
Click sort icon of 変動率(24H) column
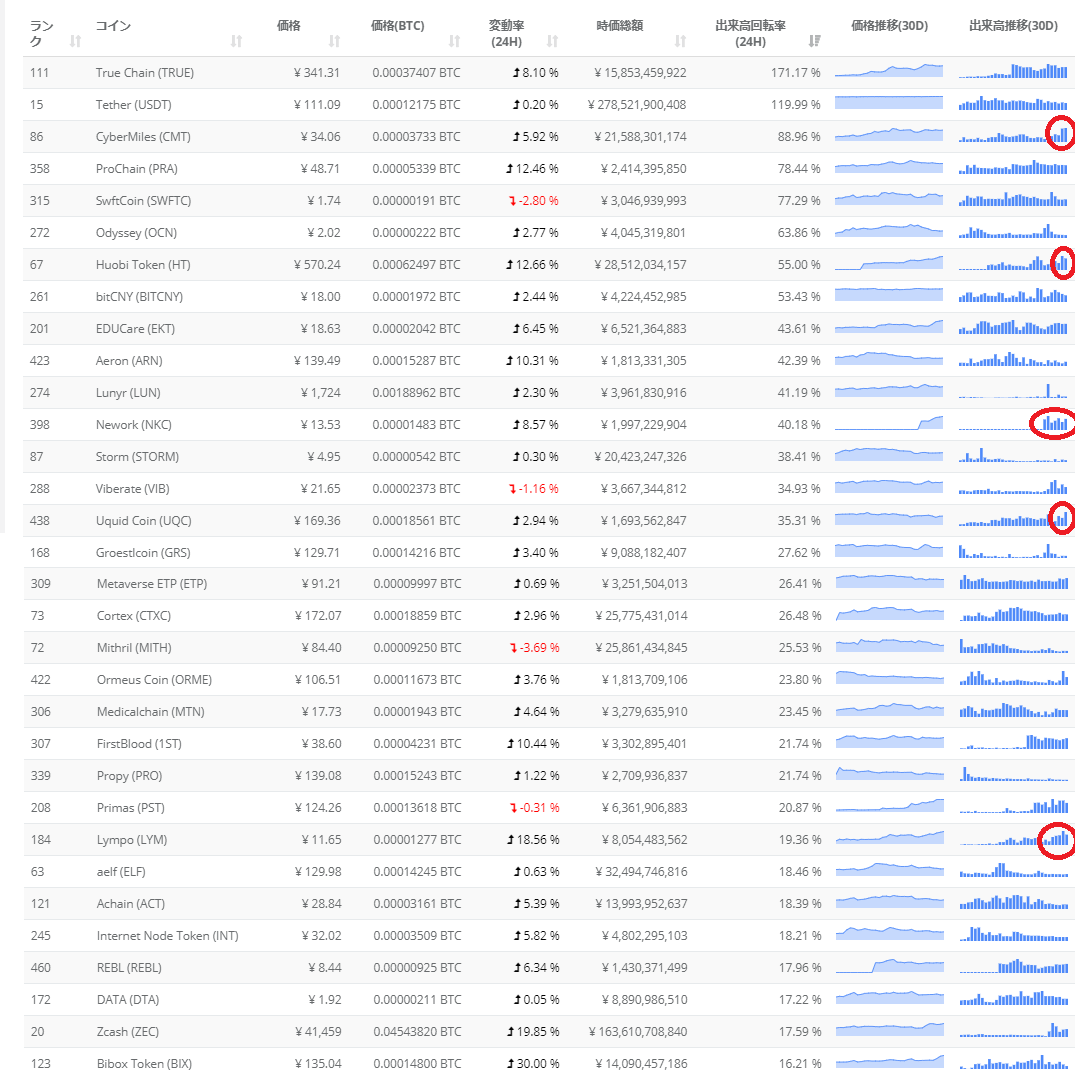(552, 41)
